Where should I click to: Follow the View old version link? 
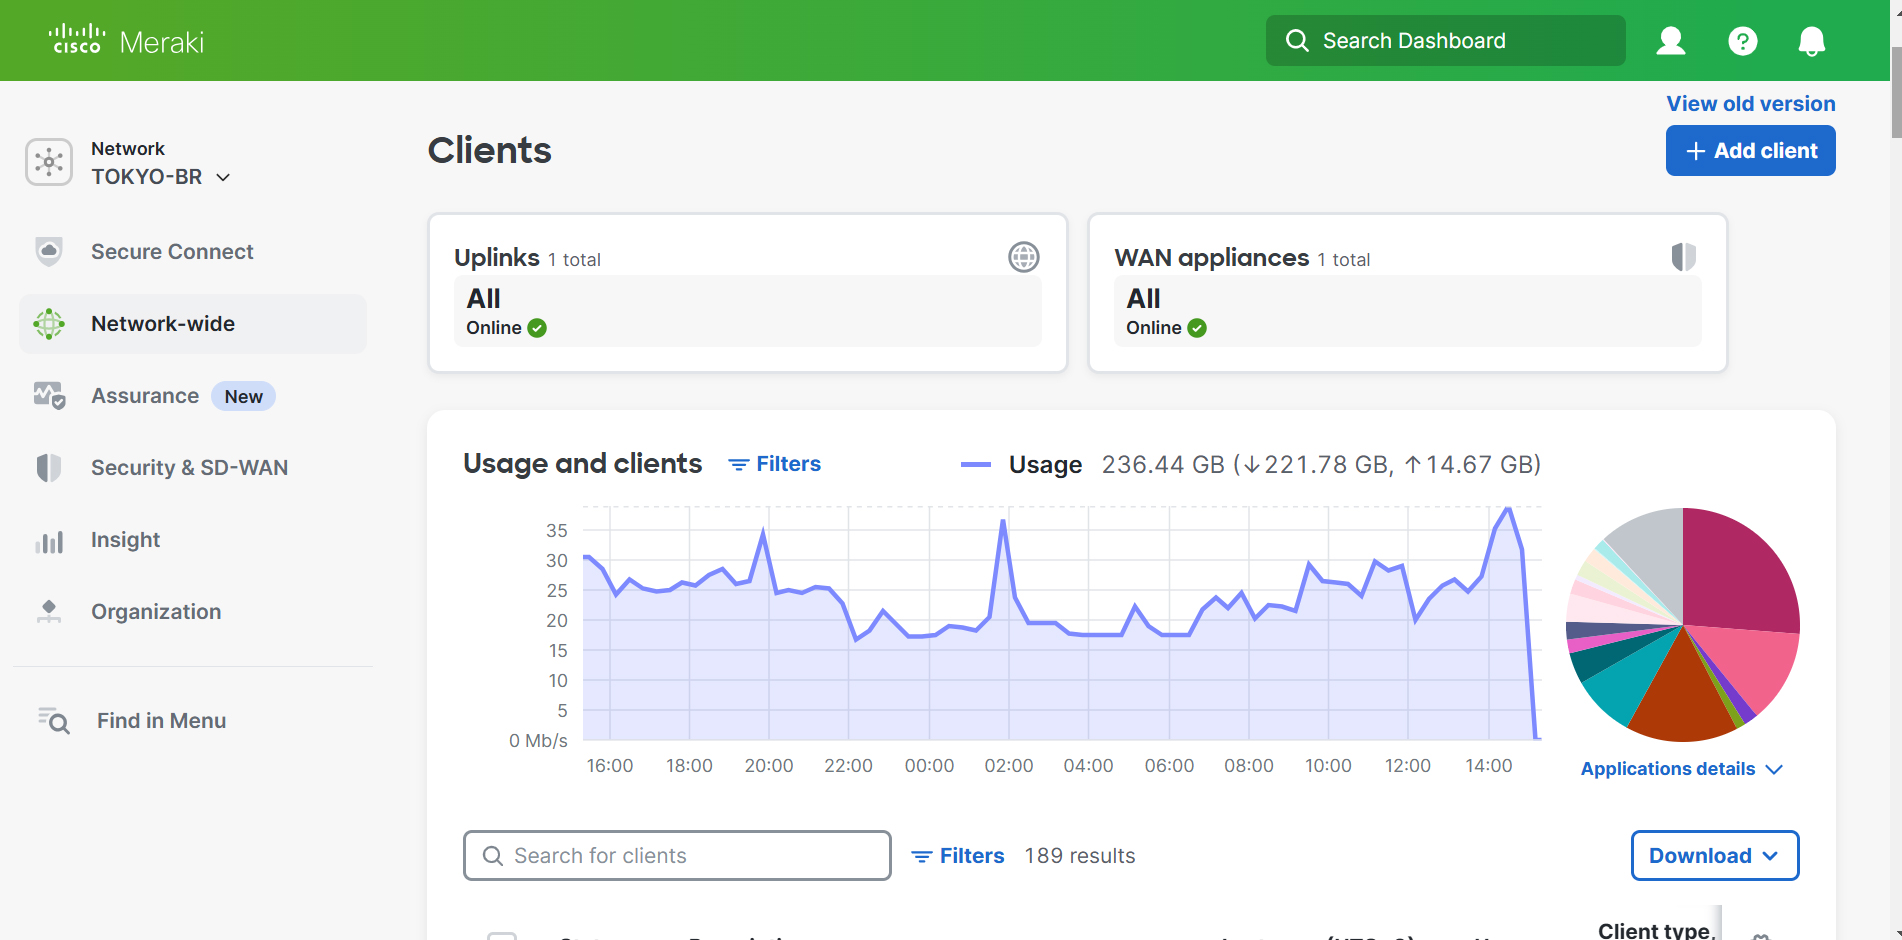[1750, 104]
